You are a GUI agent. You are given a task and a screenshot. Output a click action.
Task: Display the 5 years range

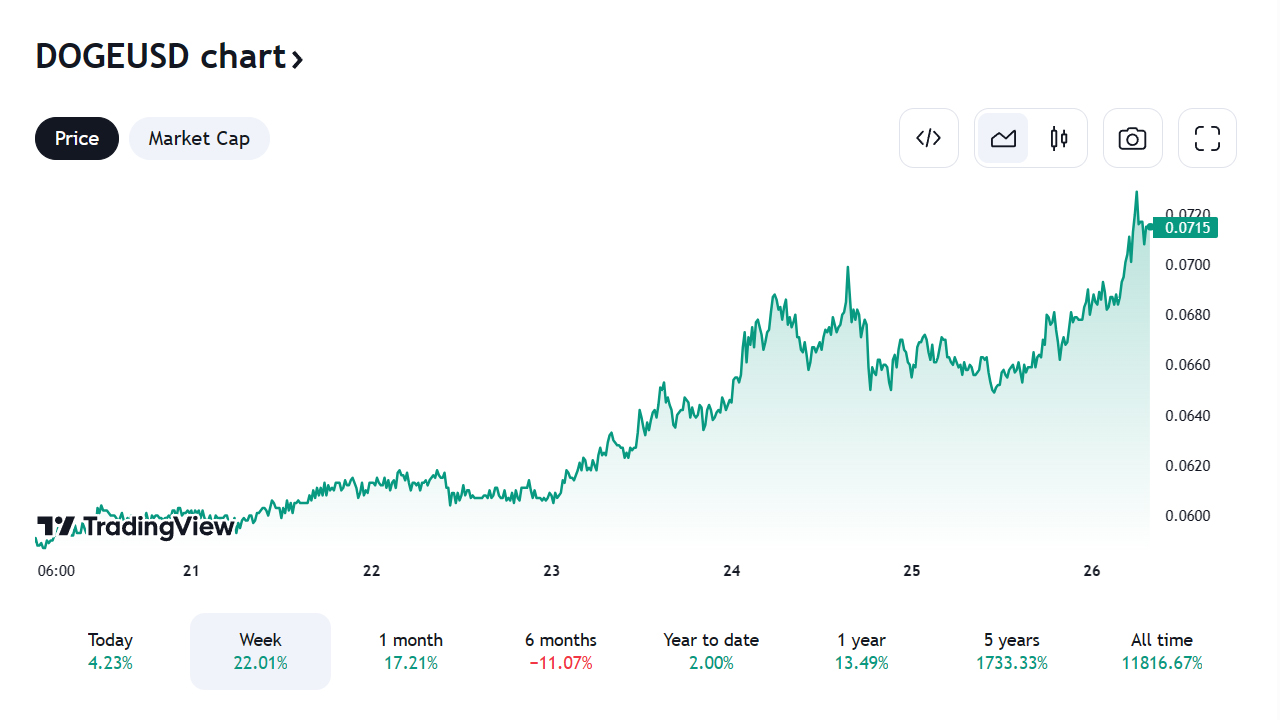pyautogui.click(x=1011, y=651)
